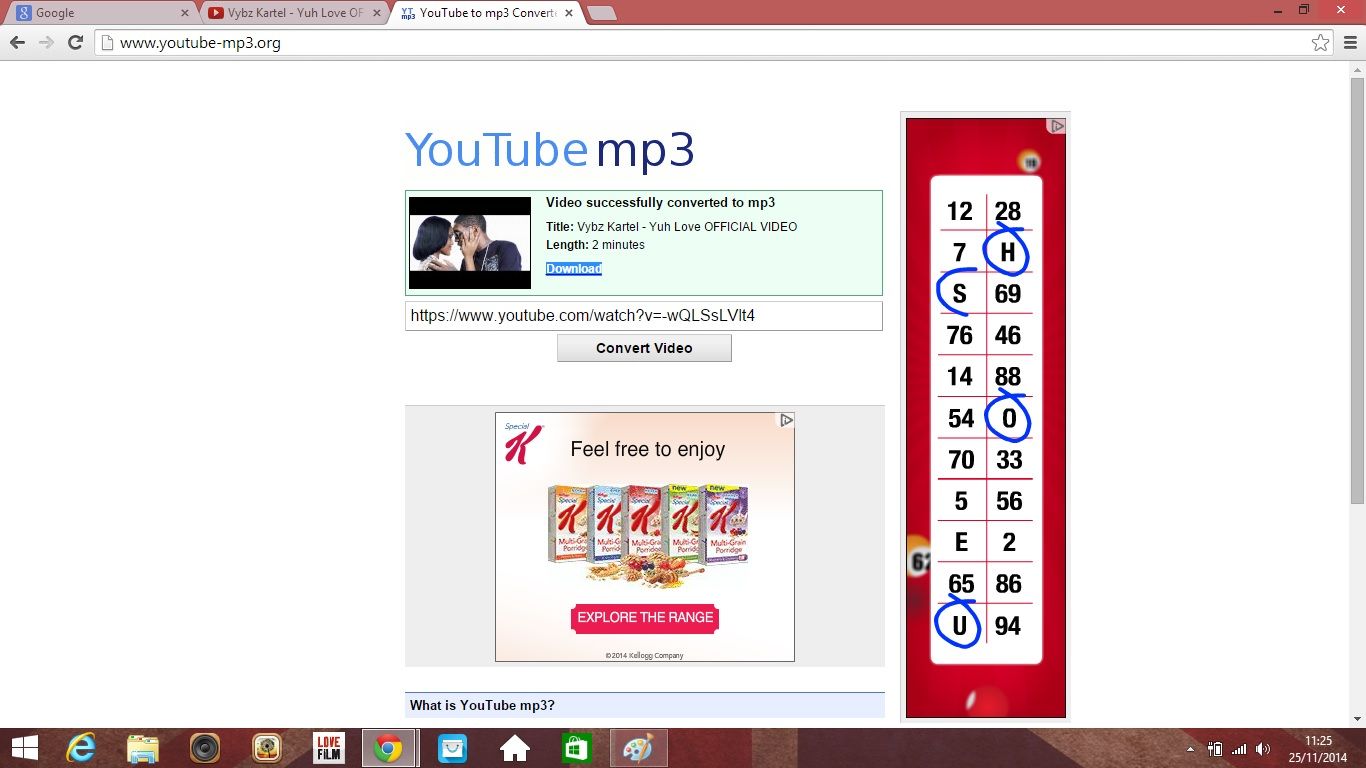Click the network signal icon in tray
This screenshot has height=768, width=1366.
tap(1240, 749)
